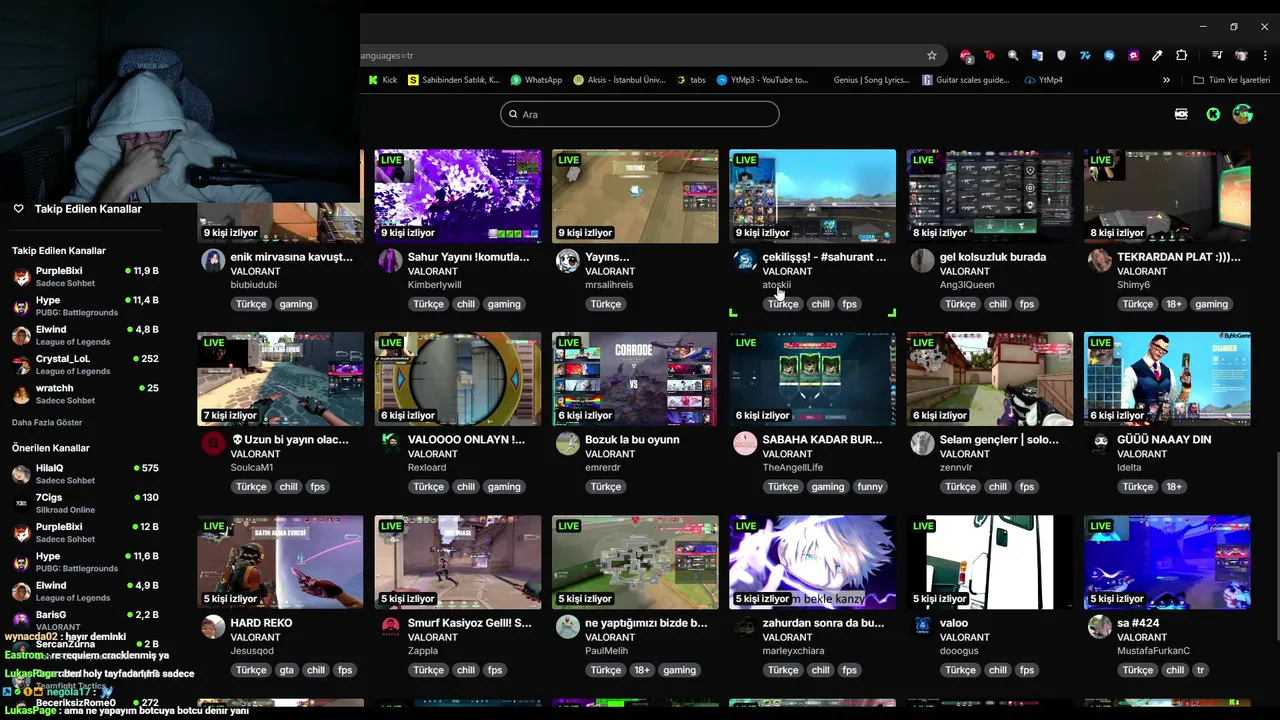Screen dimensions: 1280x720
Task: Open the HARD REKO stream title
Action: click(x=262, y=623)
